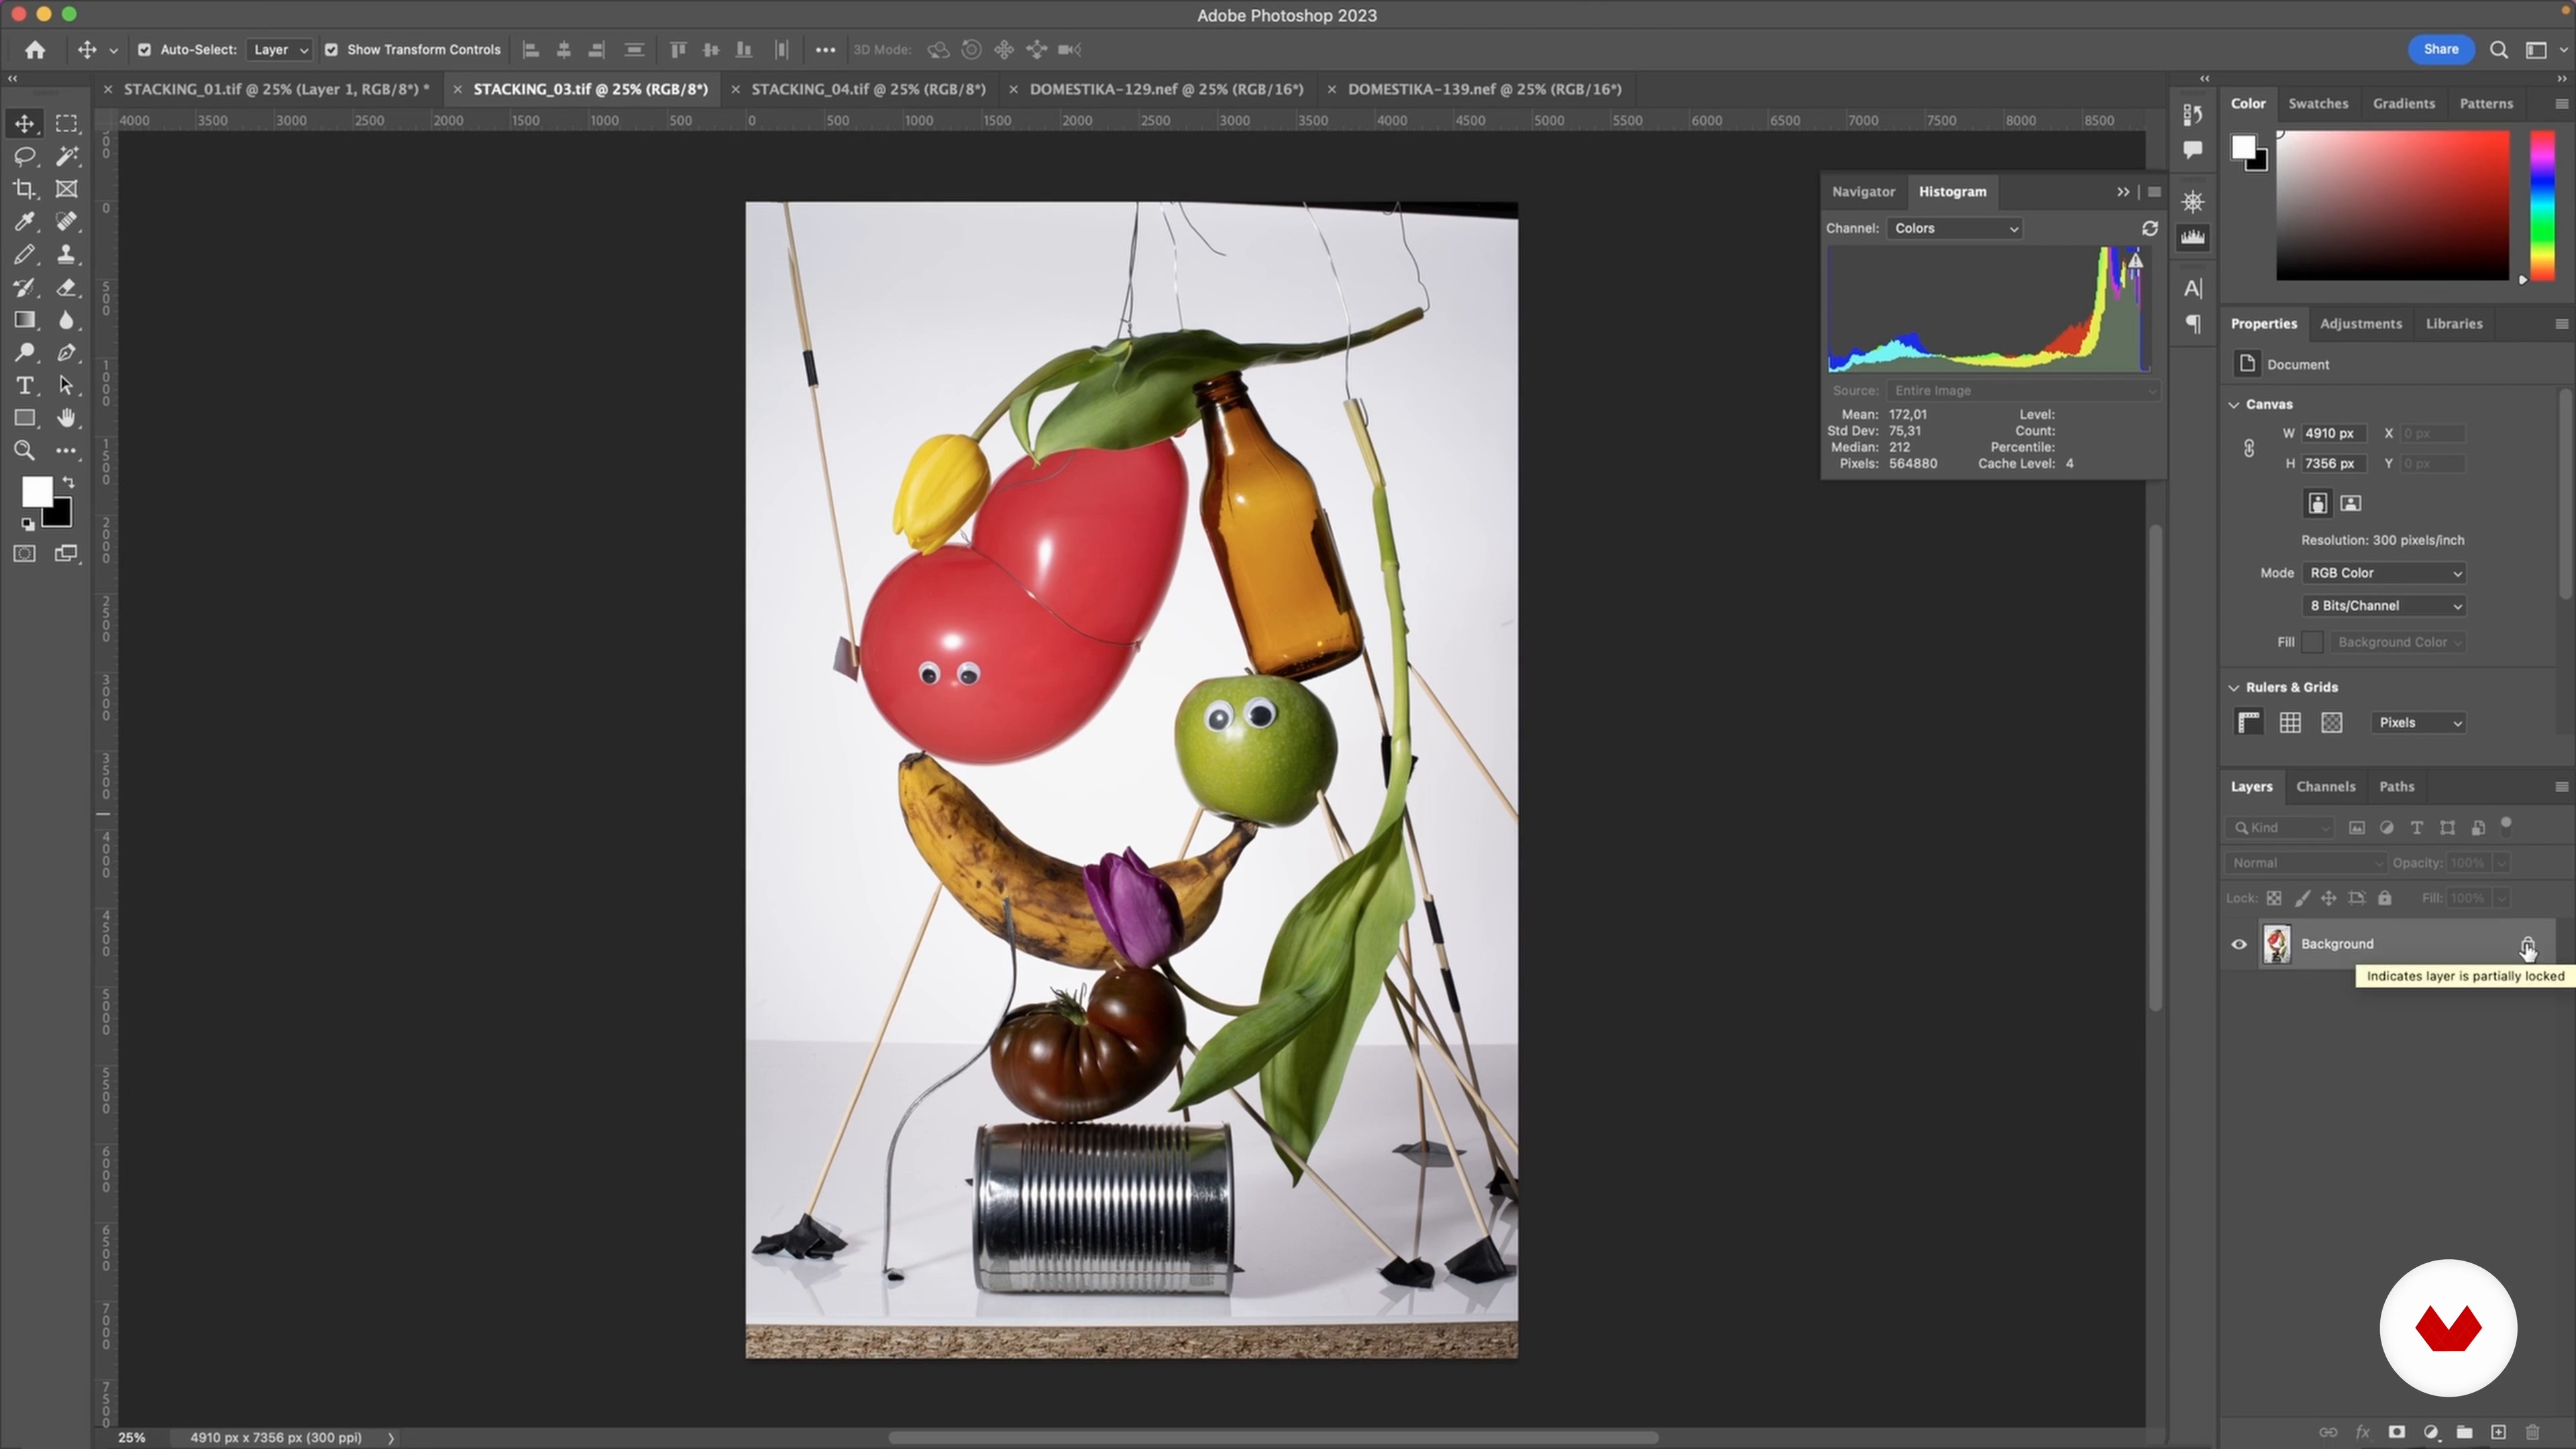This screenshot has height=1449, width=2576.
Task: Select the Type tool
Action: point(24,386)
